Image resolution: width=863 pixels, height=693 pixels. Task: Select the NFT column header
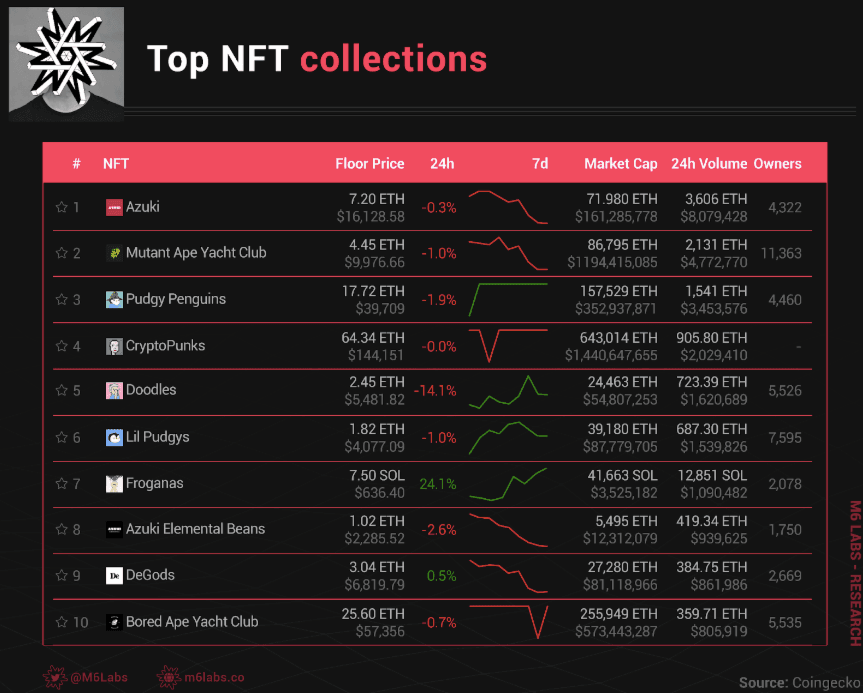pyautogui.click(x=116, y=164)
